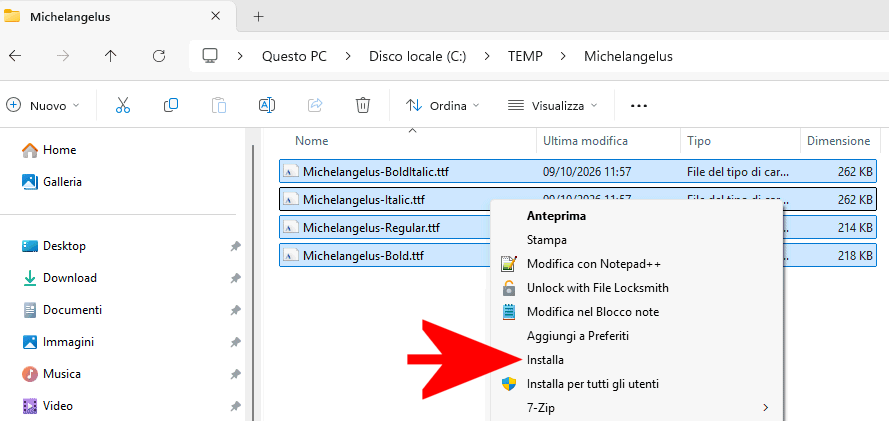Open the Nuovo dropdown

point(43,105)
